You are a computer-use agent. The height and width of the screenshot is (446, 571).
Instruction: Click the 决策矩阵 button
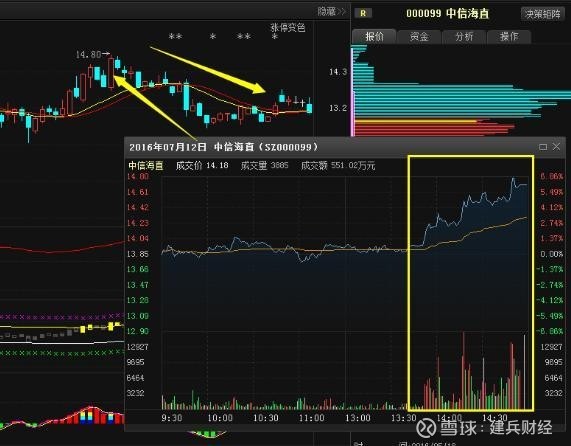[x=542, y=14]
